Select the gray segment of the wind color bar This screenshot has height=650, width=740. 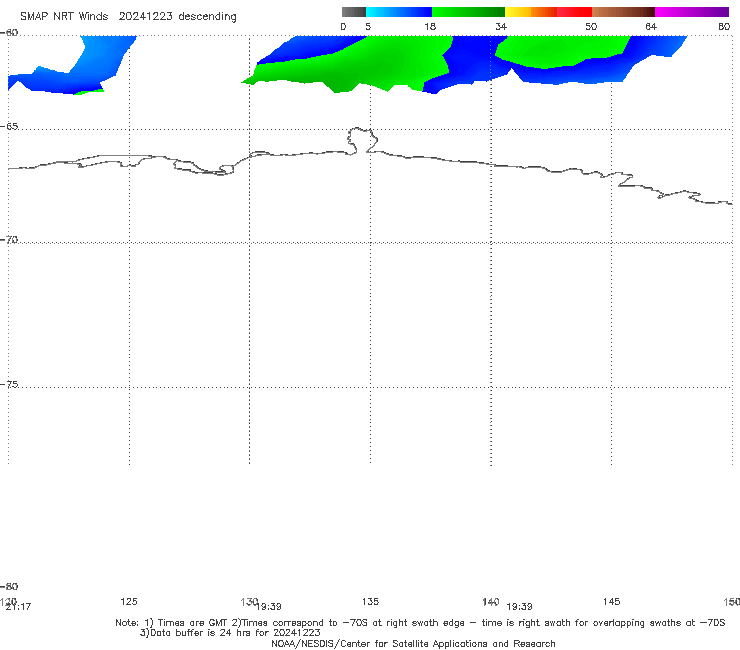click(353, 12)
